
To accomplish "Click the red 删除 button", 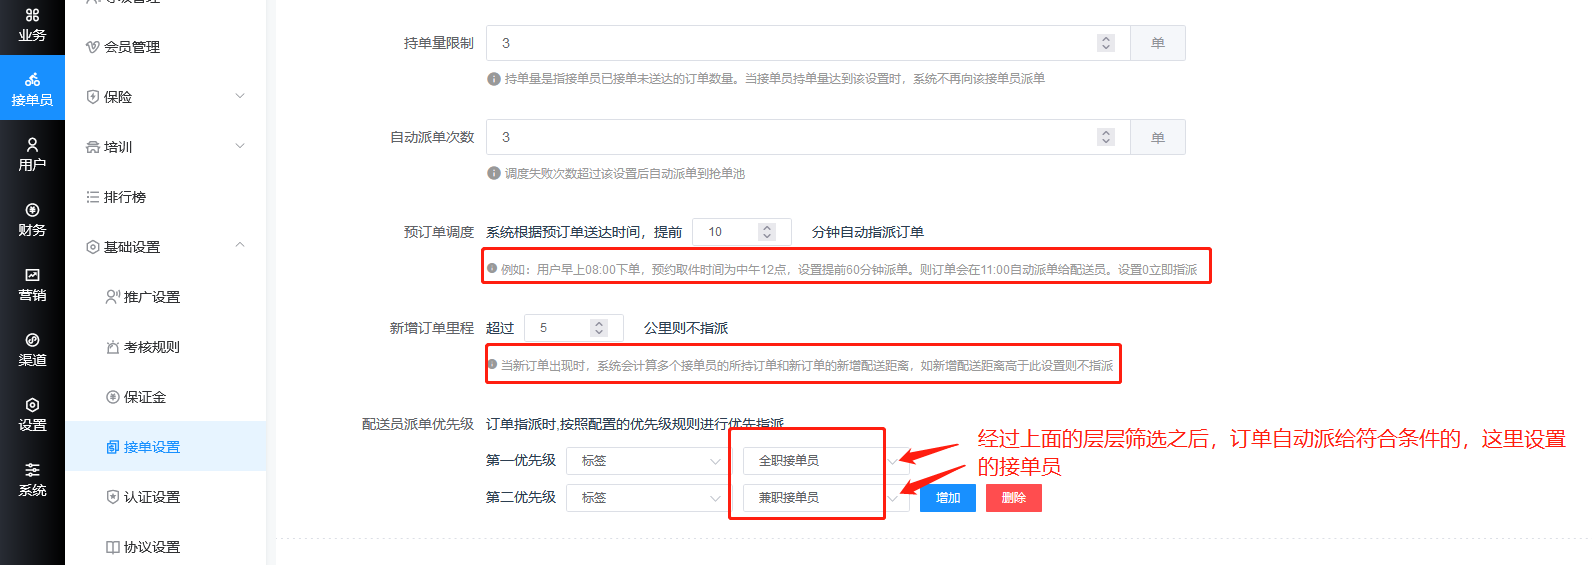I will (1013, 498).
